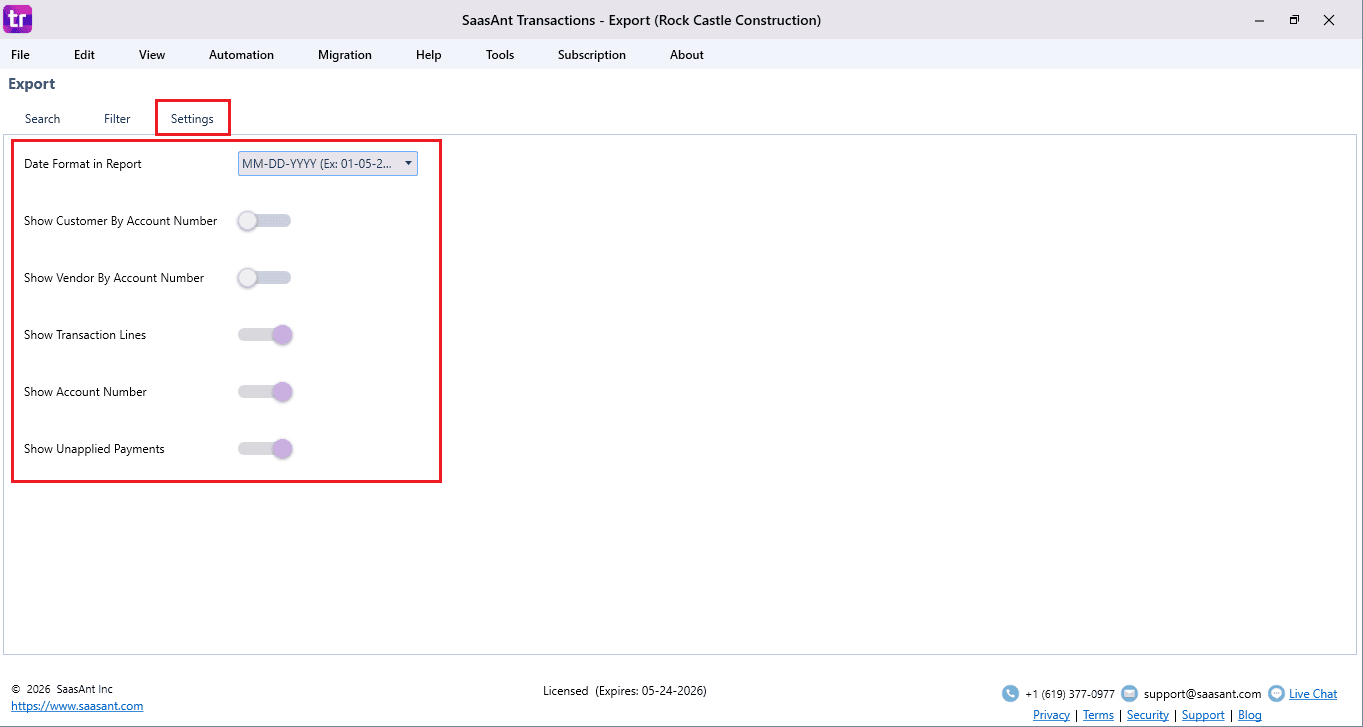Screen dimensions: 1363x727
Task: Enable Show Vendor By Account Number
Action: click(x=263, y=277)
